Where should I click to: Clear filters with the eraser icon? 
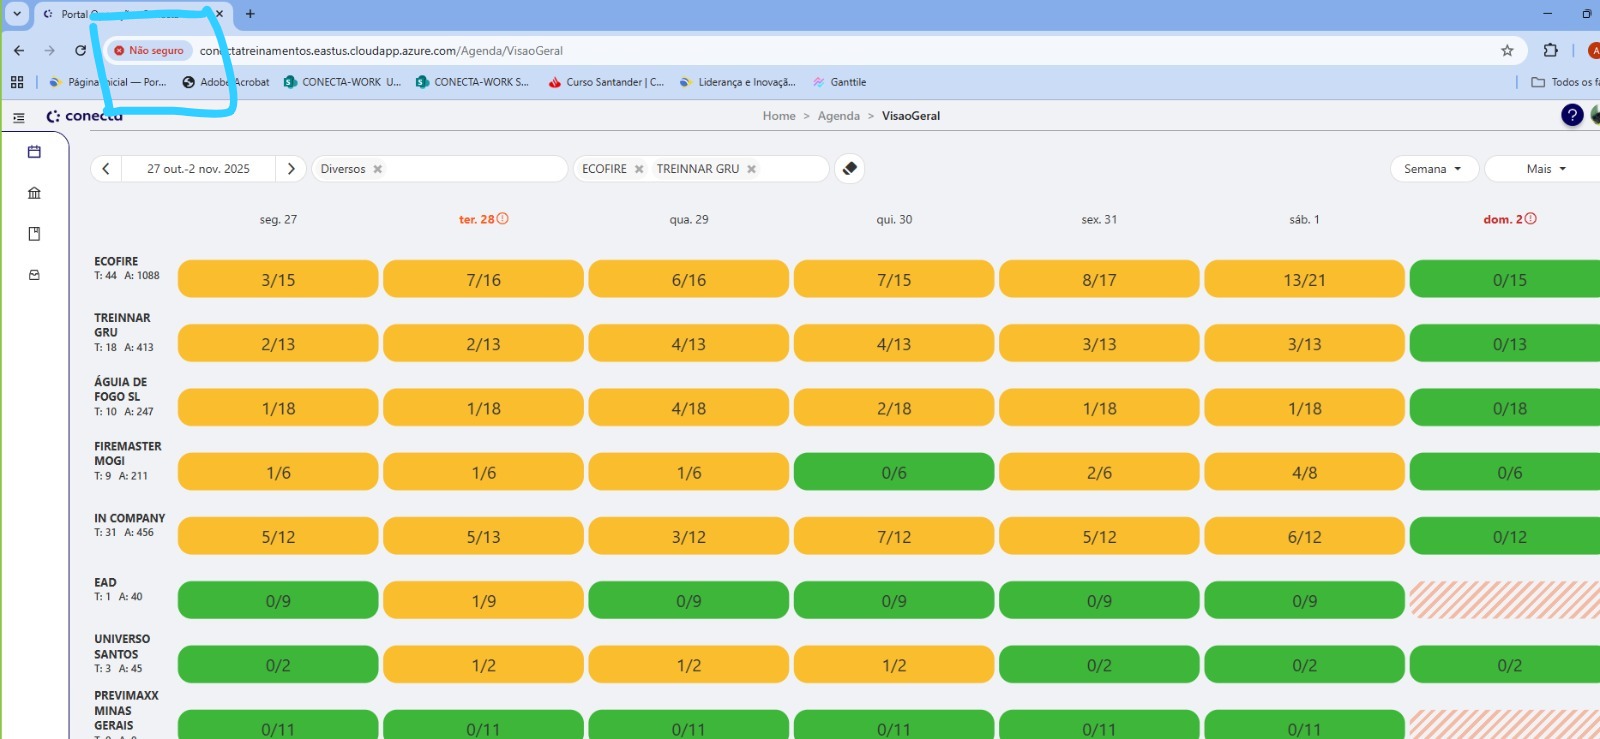[x=849, y=169]
